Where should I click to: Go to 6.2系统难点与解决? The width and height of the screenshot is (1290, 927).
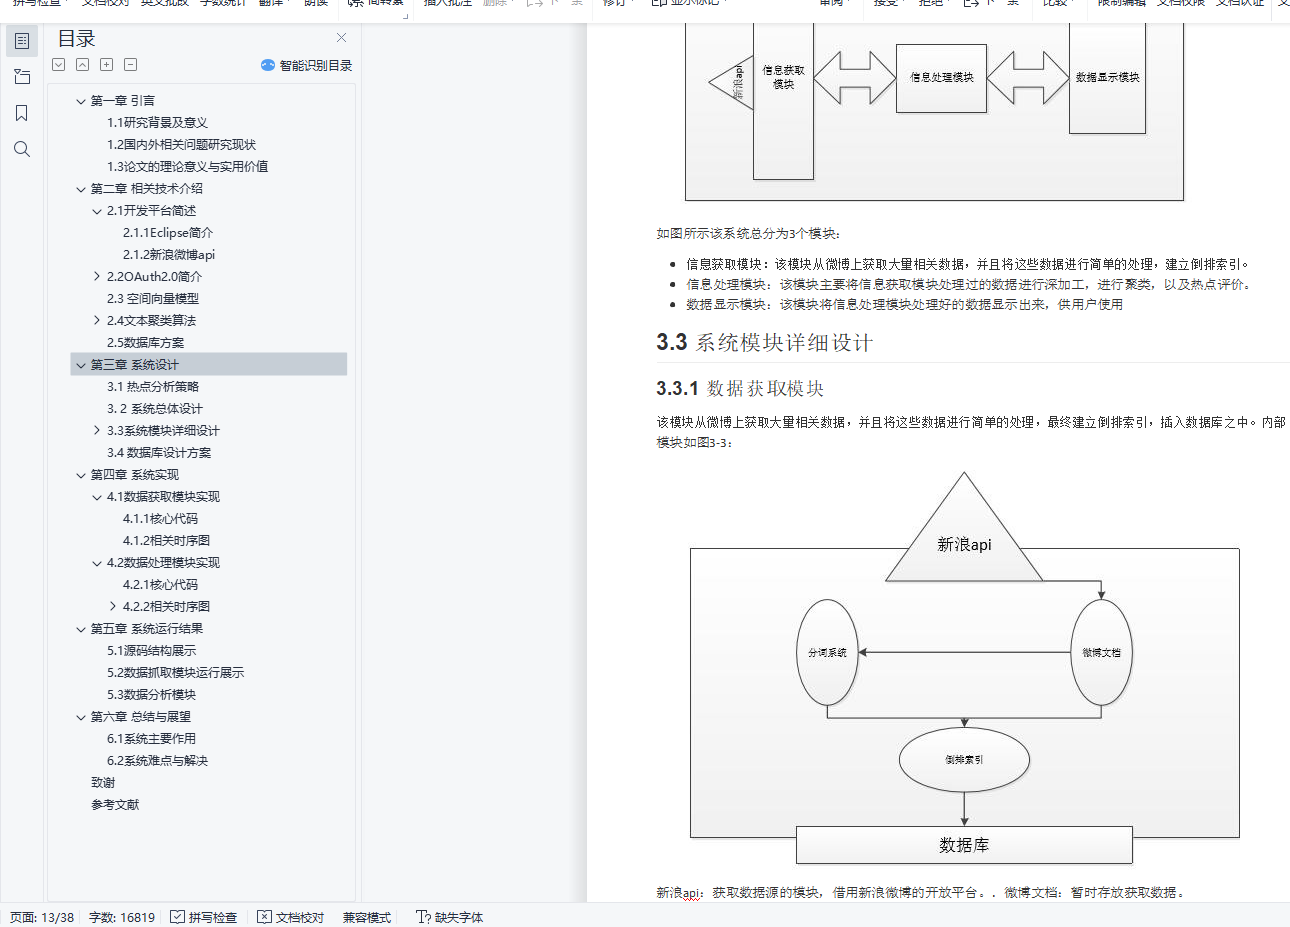157,761
